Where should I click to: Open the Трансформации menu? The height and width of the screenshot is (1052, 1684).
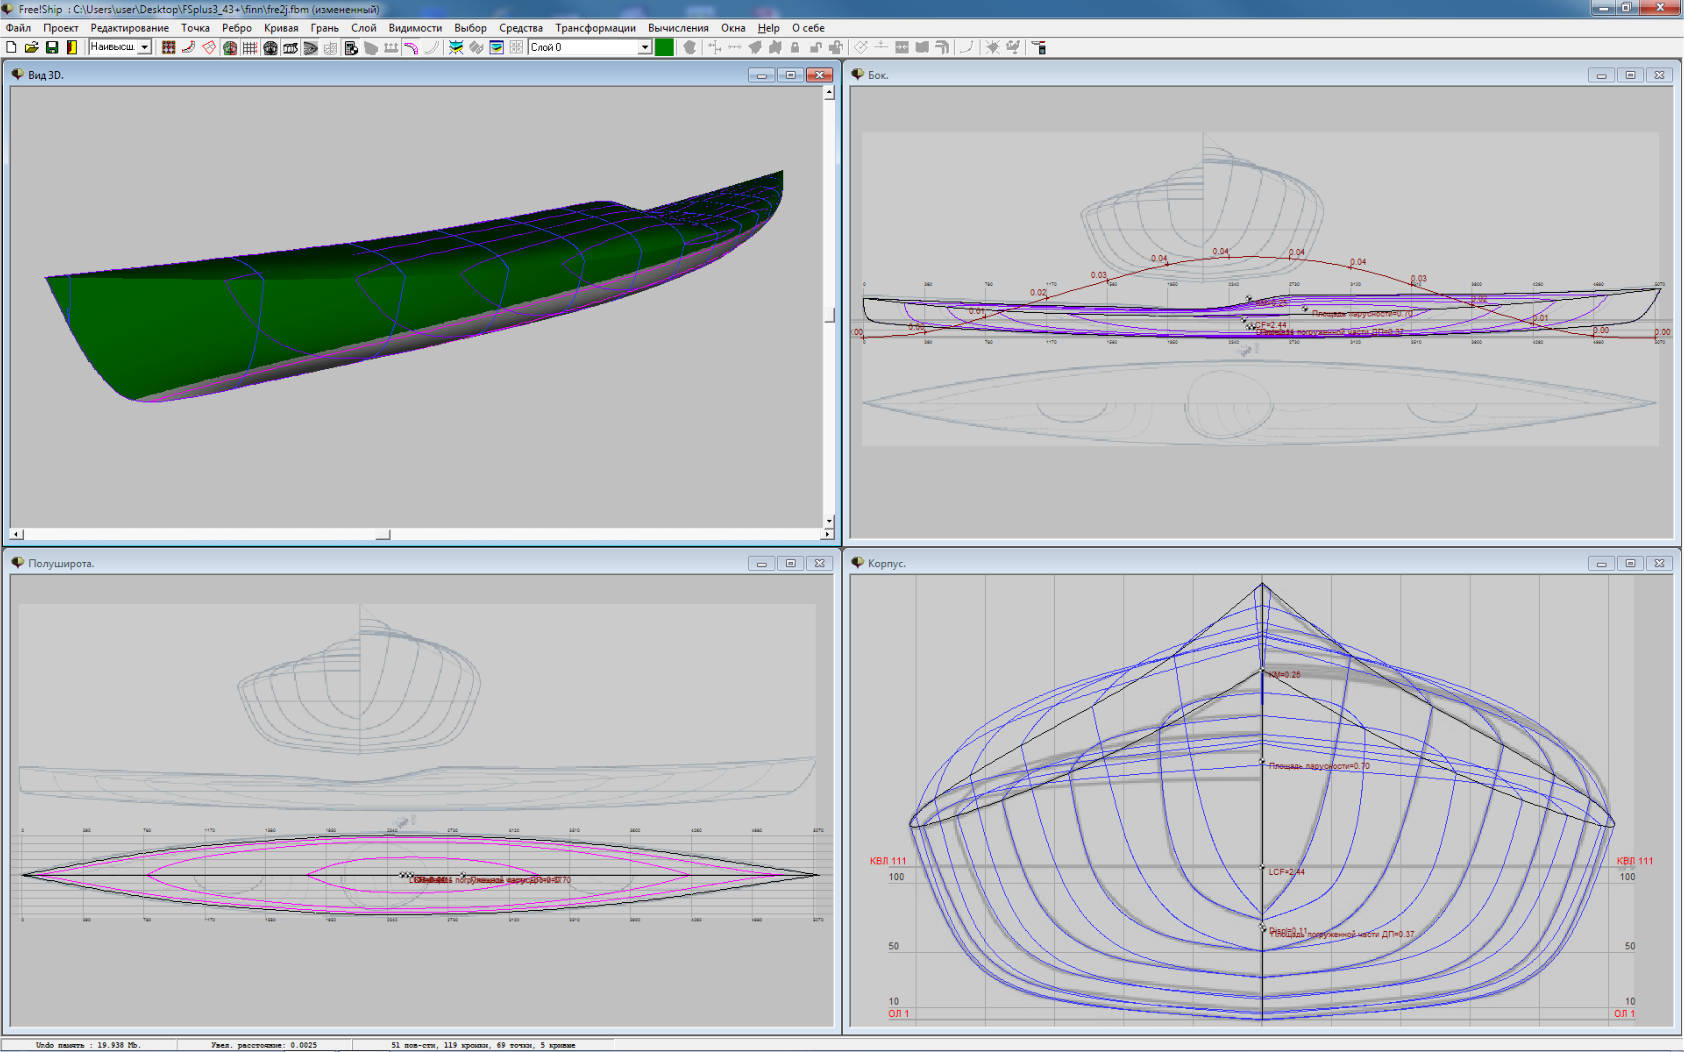(595, 28)
